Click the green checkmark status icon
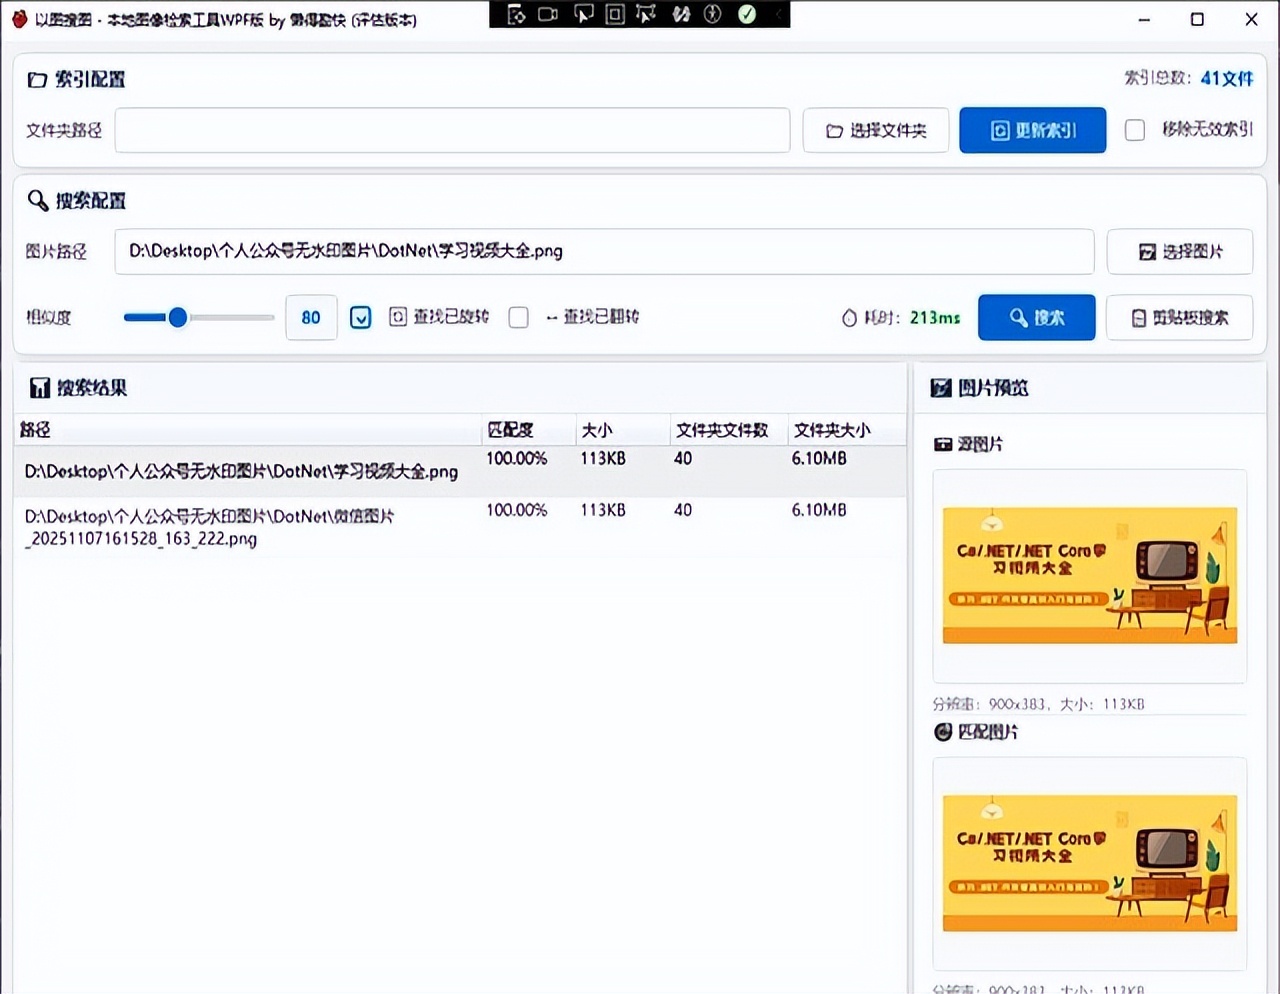 [x=747, y=14]
